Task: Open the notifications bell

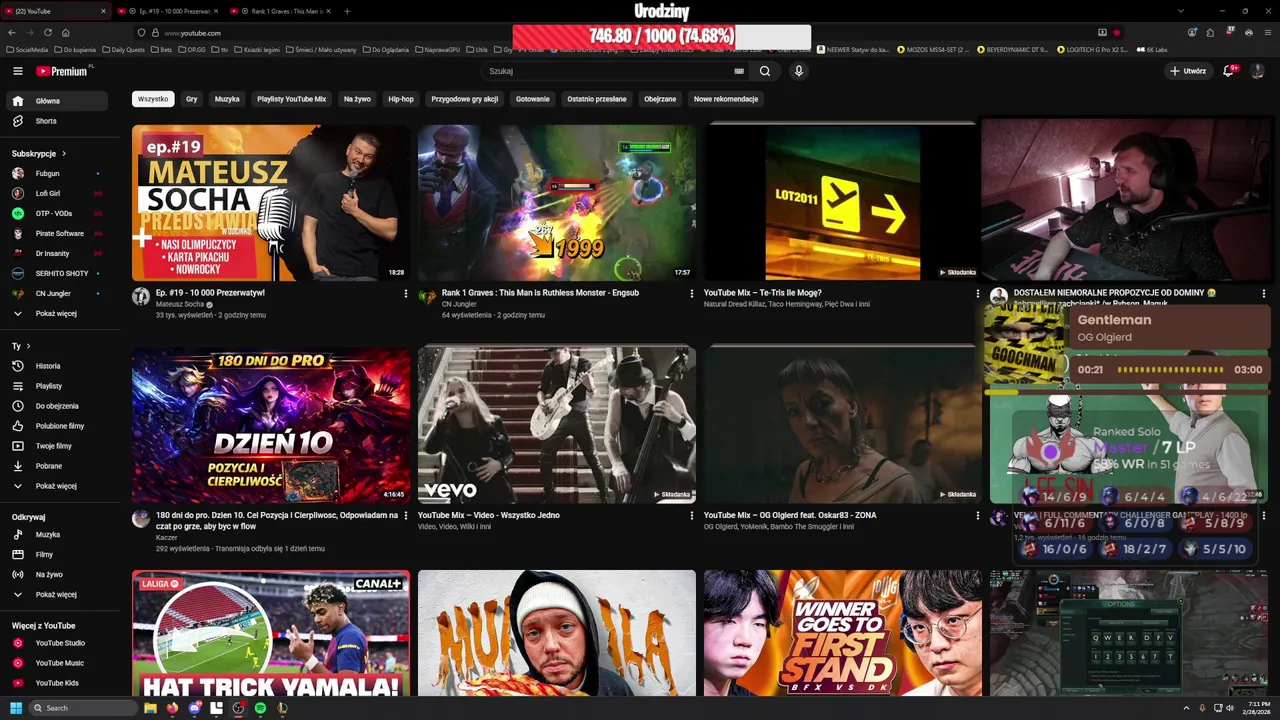Action: pyautogui.click(x=1229, y=71)
